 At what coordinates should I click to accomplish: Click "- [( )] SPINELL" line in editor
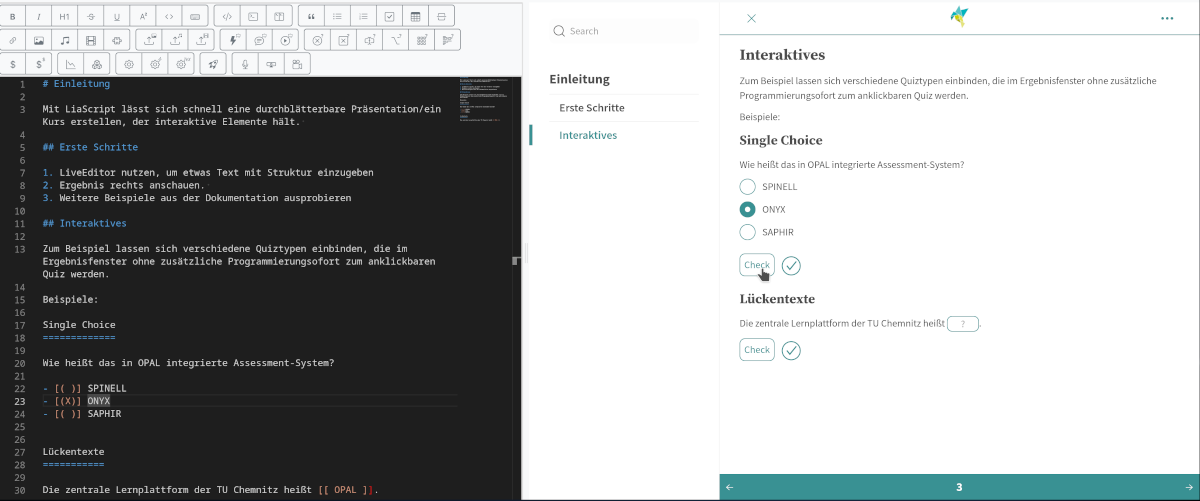[85, 388]
